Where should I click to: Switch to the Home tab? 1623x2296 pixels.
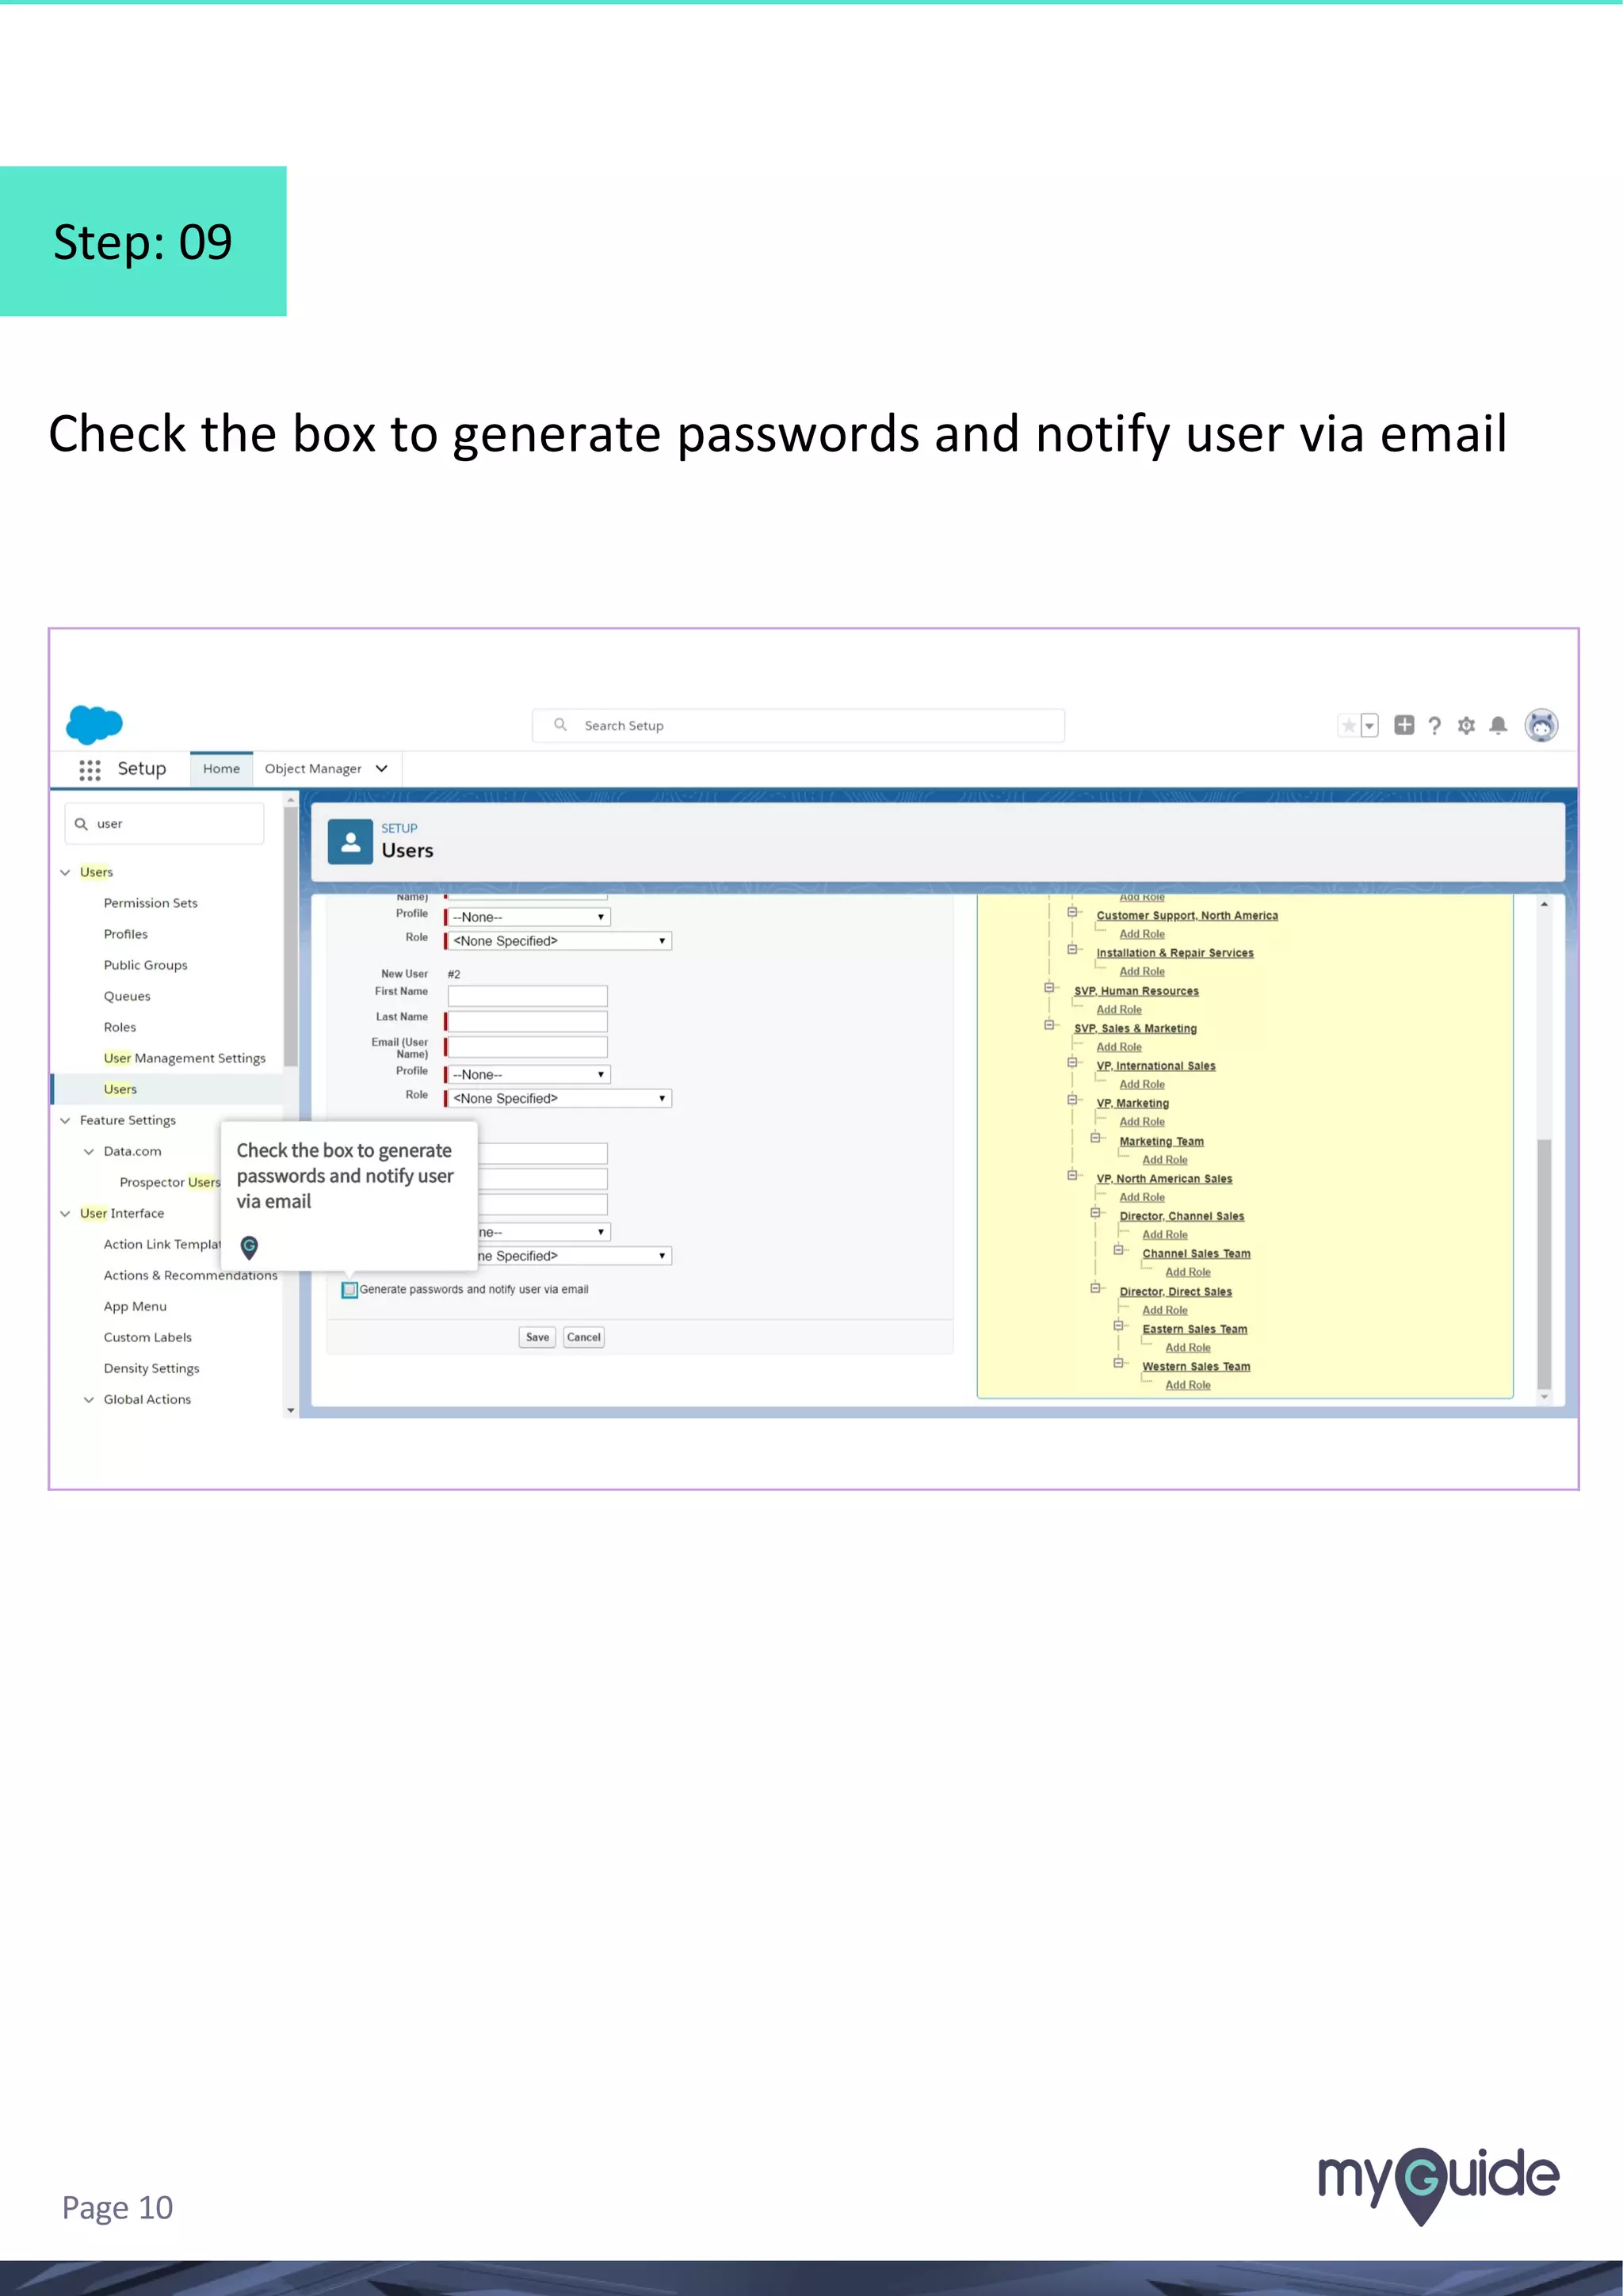click(222, 769)
